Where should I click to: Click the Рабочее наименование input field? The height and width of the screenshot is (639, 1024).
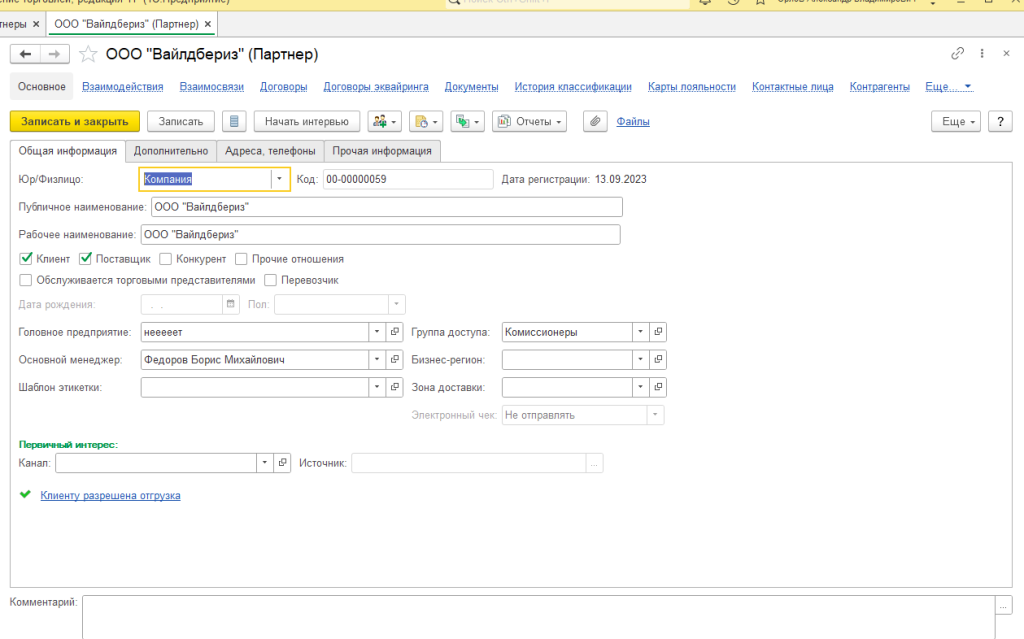(x=380, y=235)
